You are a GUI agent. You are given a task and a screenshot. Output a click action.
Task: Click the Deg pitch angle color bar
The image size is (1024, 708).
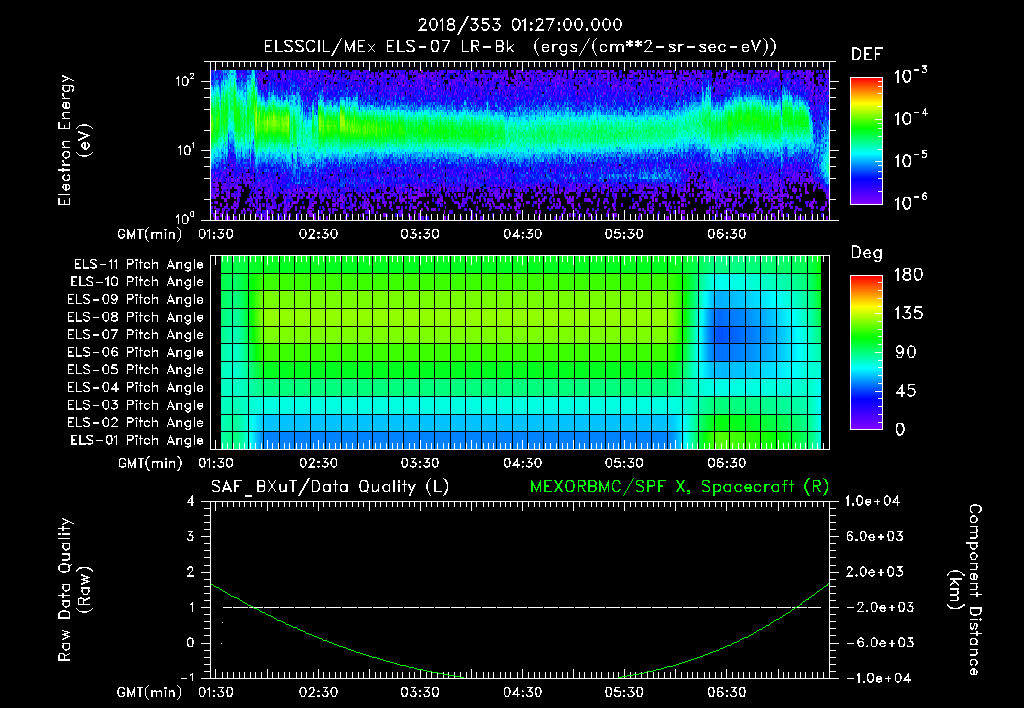click(866, 353)
